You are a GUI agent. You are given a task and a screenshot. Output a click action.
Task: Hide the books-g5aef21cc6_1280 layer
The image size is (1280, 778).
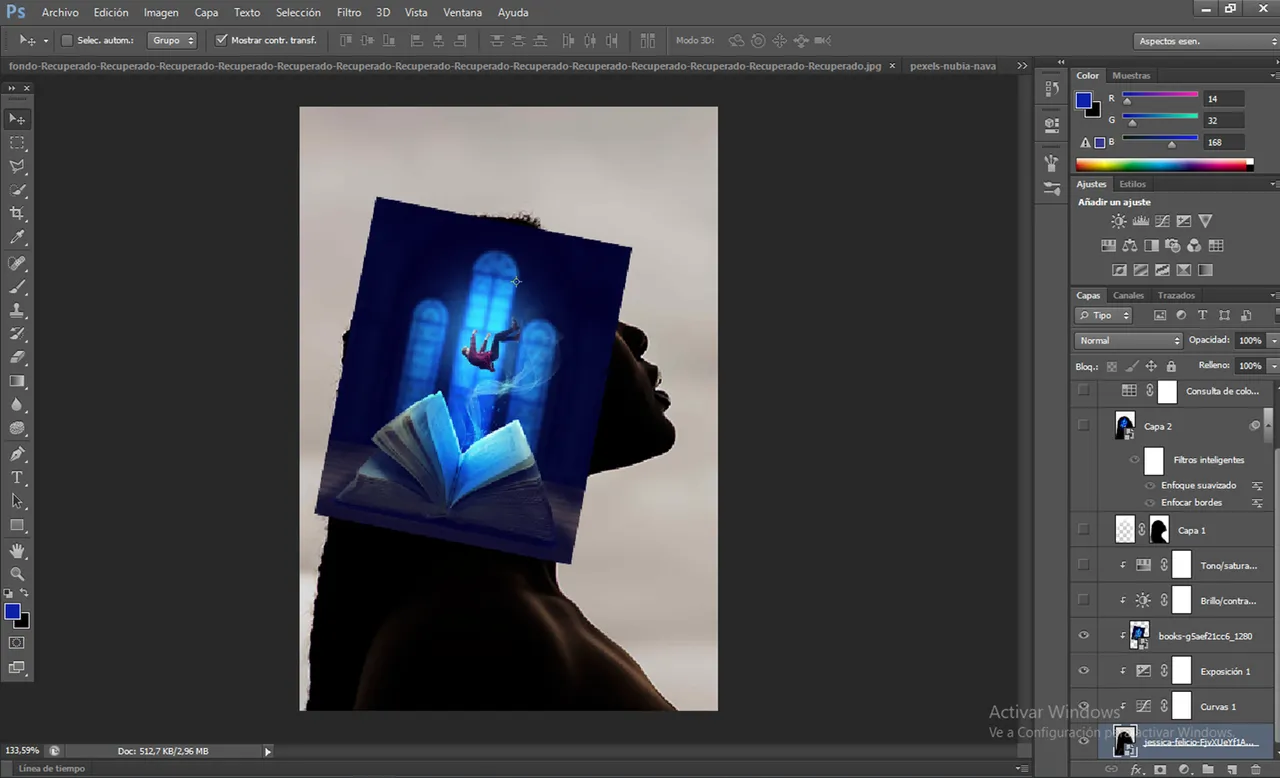pos(1083,636)
